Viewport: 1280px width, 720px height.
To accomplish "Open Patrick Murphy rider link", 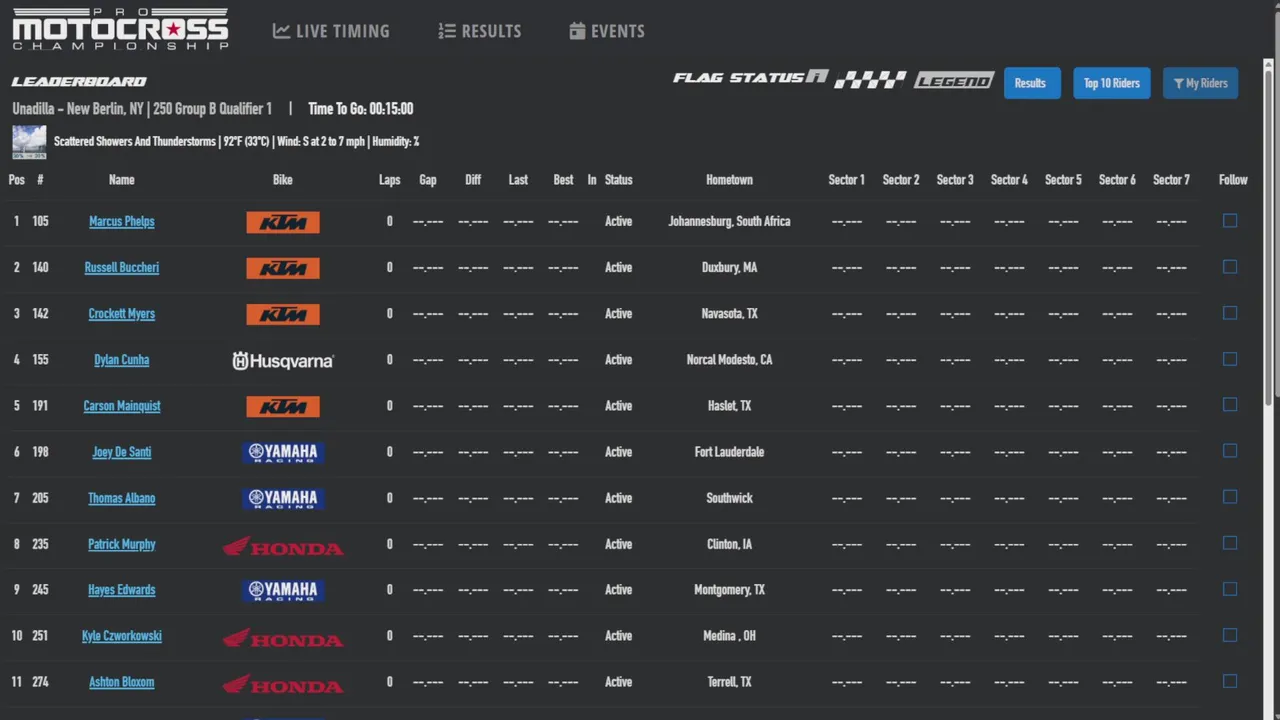I will [122, 544].
